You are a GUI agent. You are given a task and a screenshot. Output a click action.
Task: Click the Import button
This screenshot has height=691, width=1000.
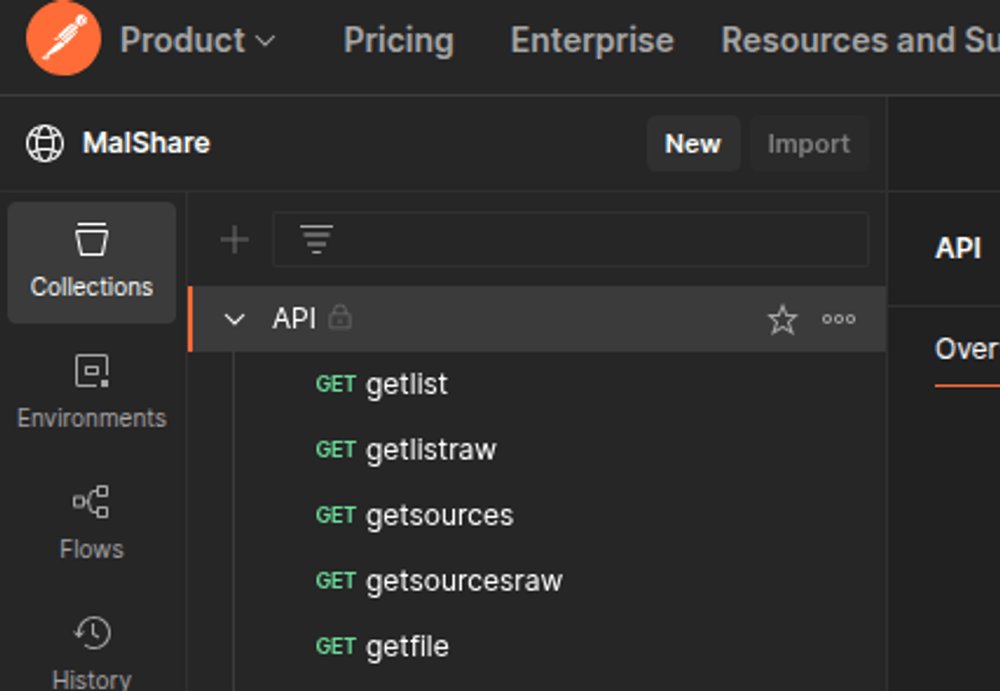[809, 144]
